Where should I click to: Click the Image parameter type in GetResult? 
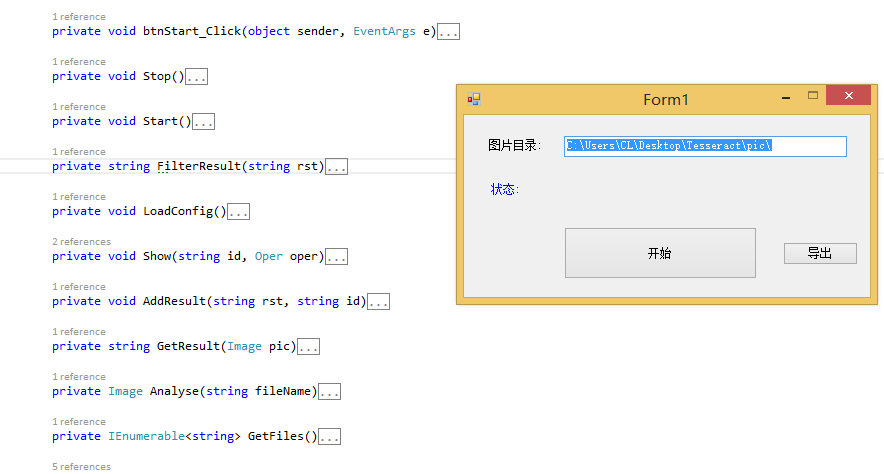pyautogui.click(x=244, y=346)
